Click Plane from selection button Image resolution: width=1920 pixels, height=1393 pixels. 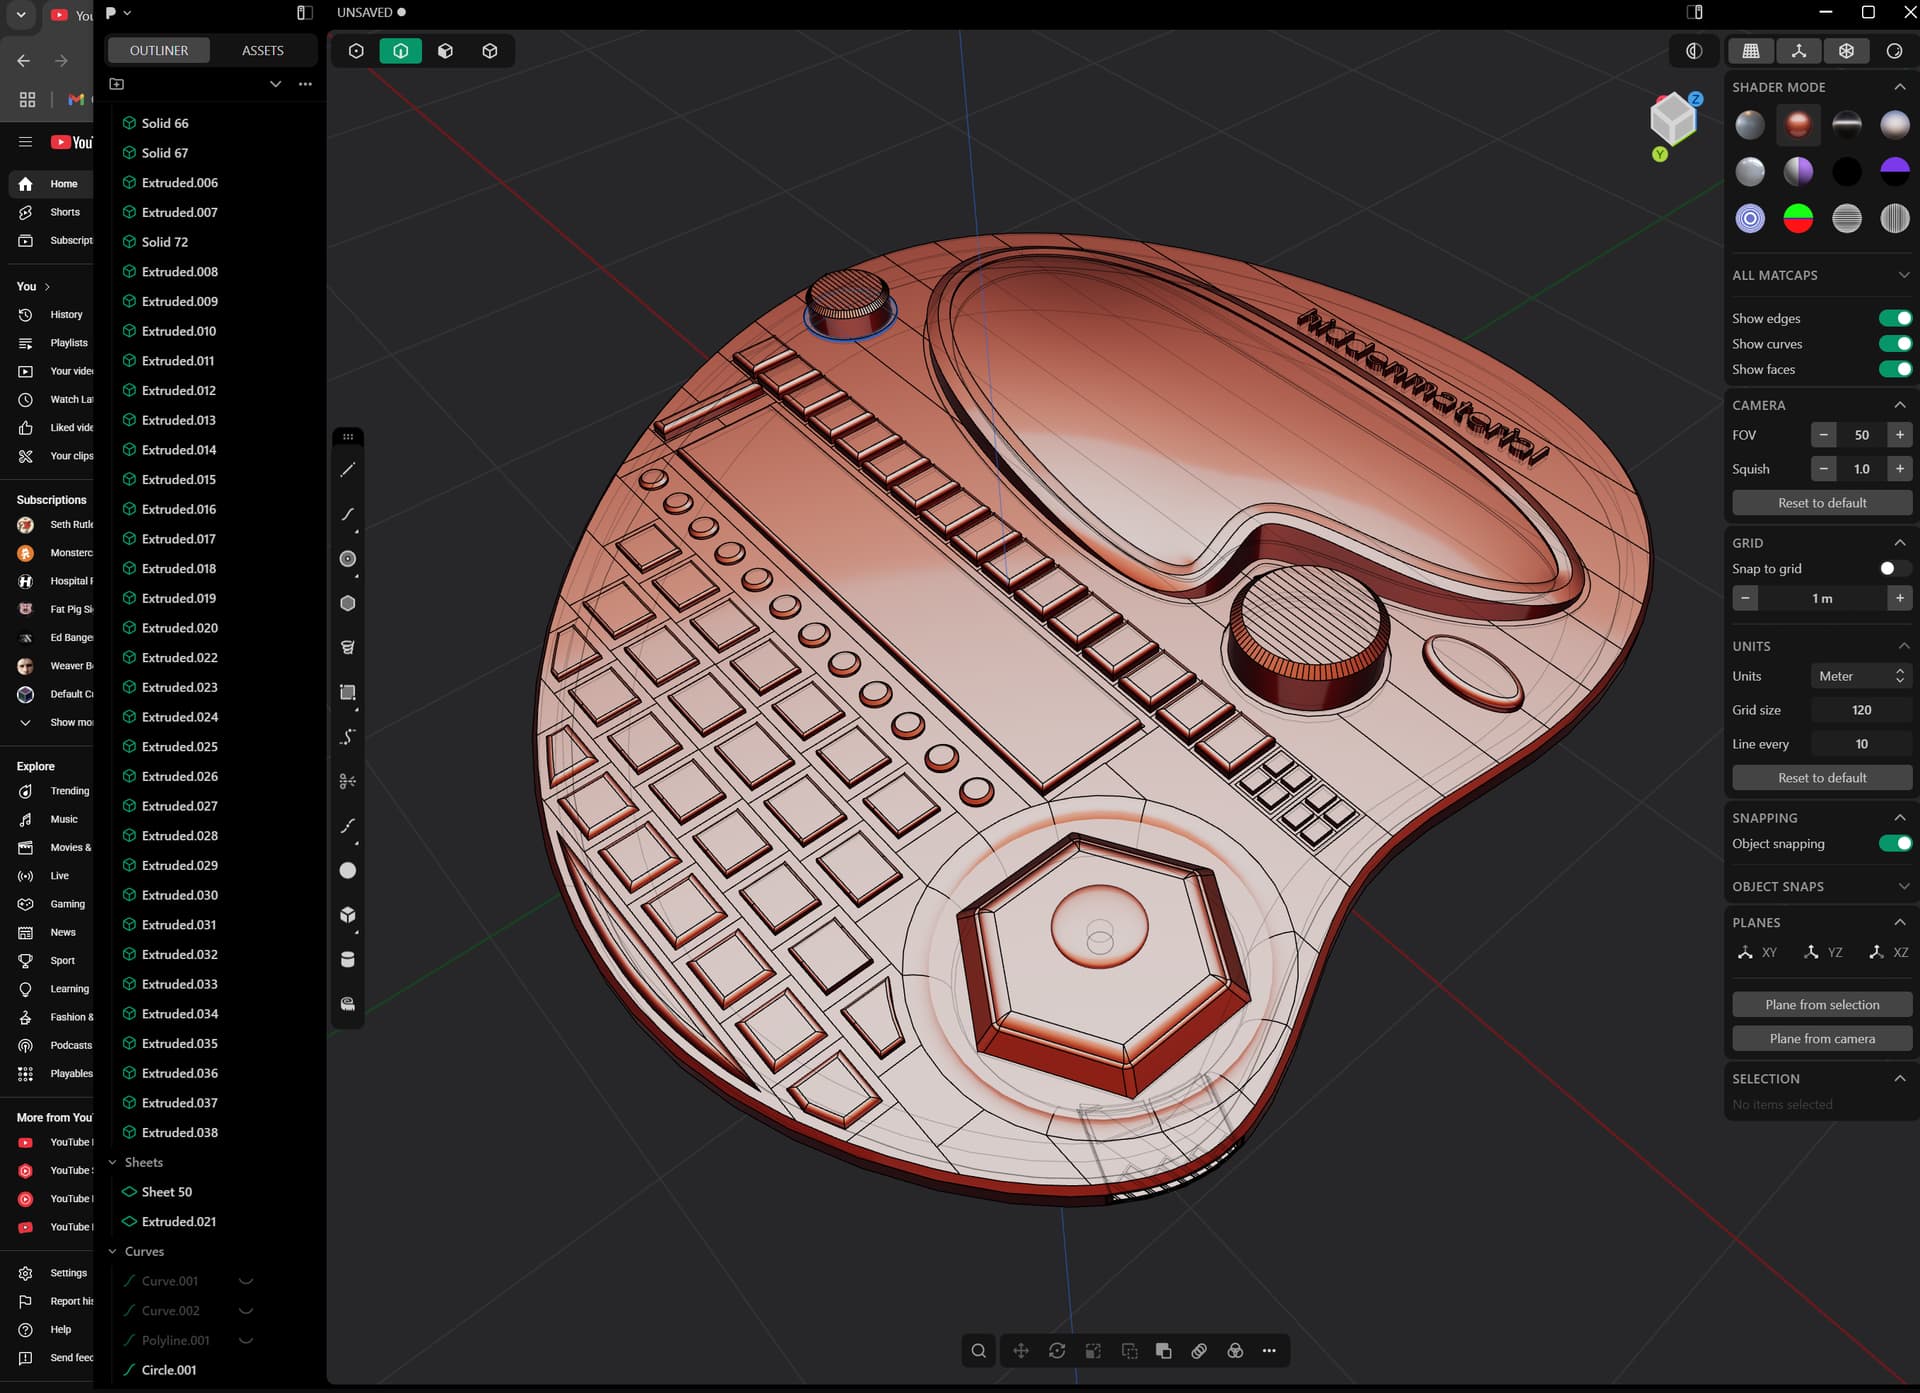pyautogui.click(x=1821, y=1005)
